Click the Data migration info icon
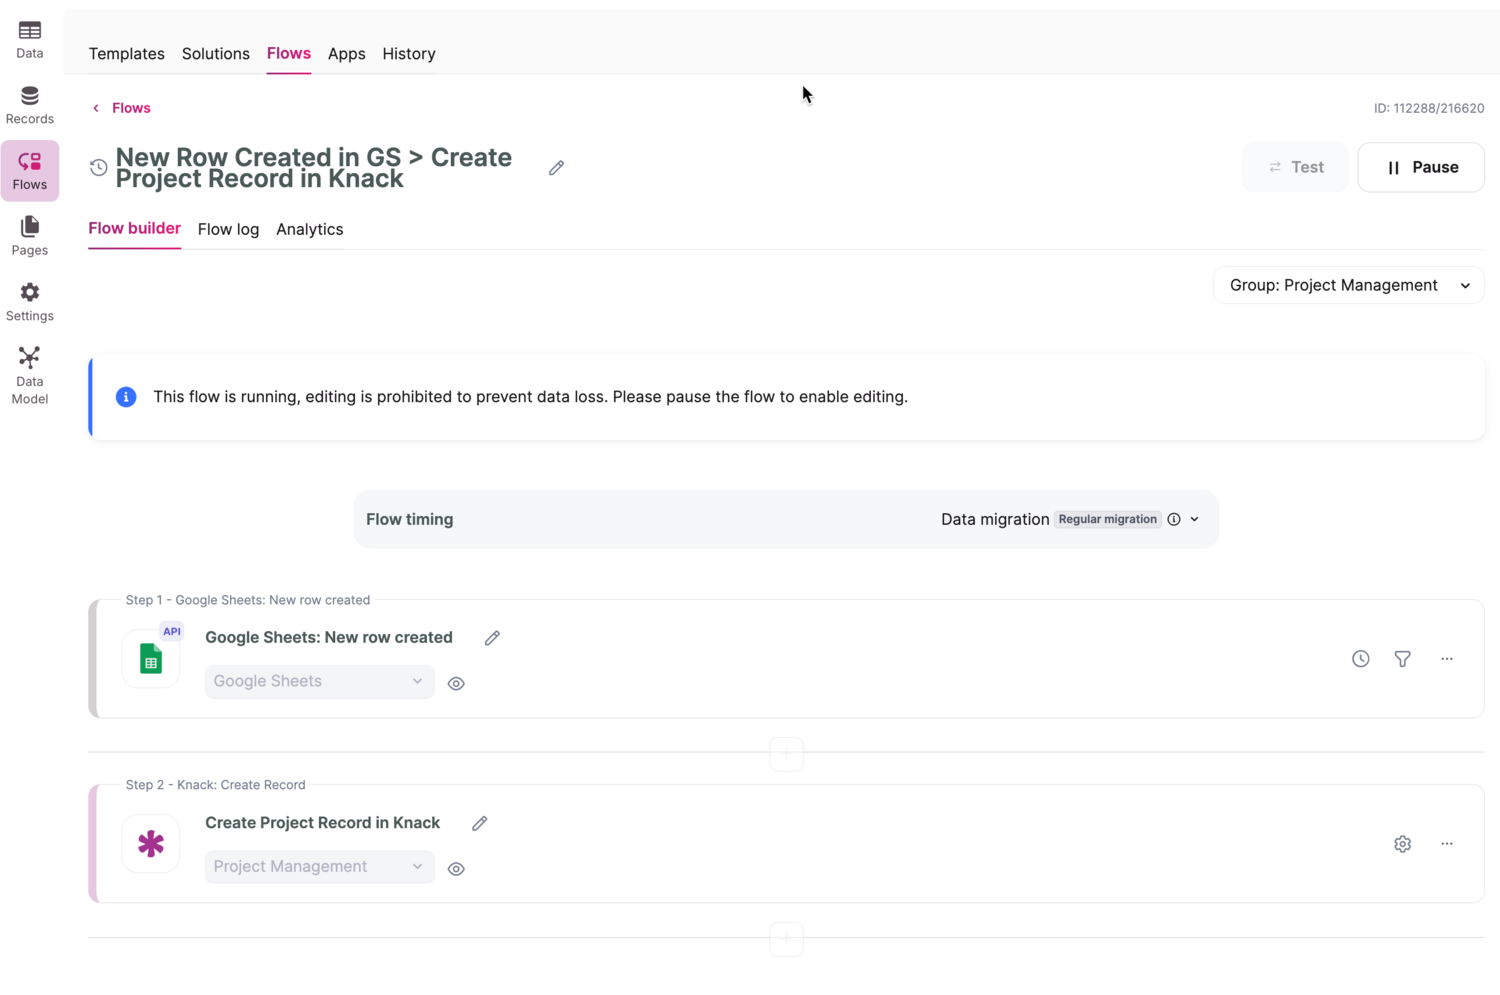Viewport: 1500px width, 995px height. coord(1174,520)
